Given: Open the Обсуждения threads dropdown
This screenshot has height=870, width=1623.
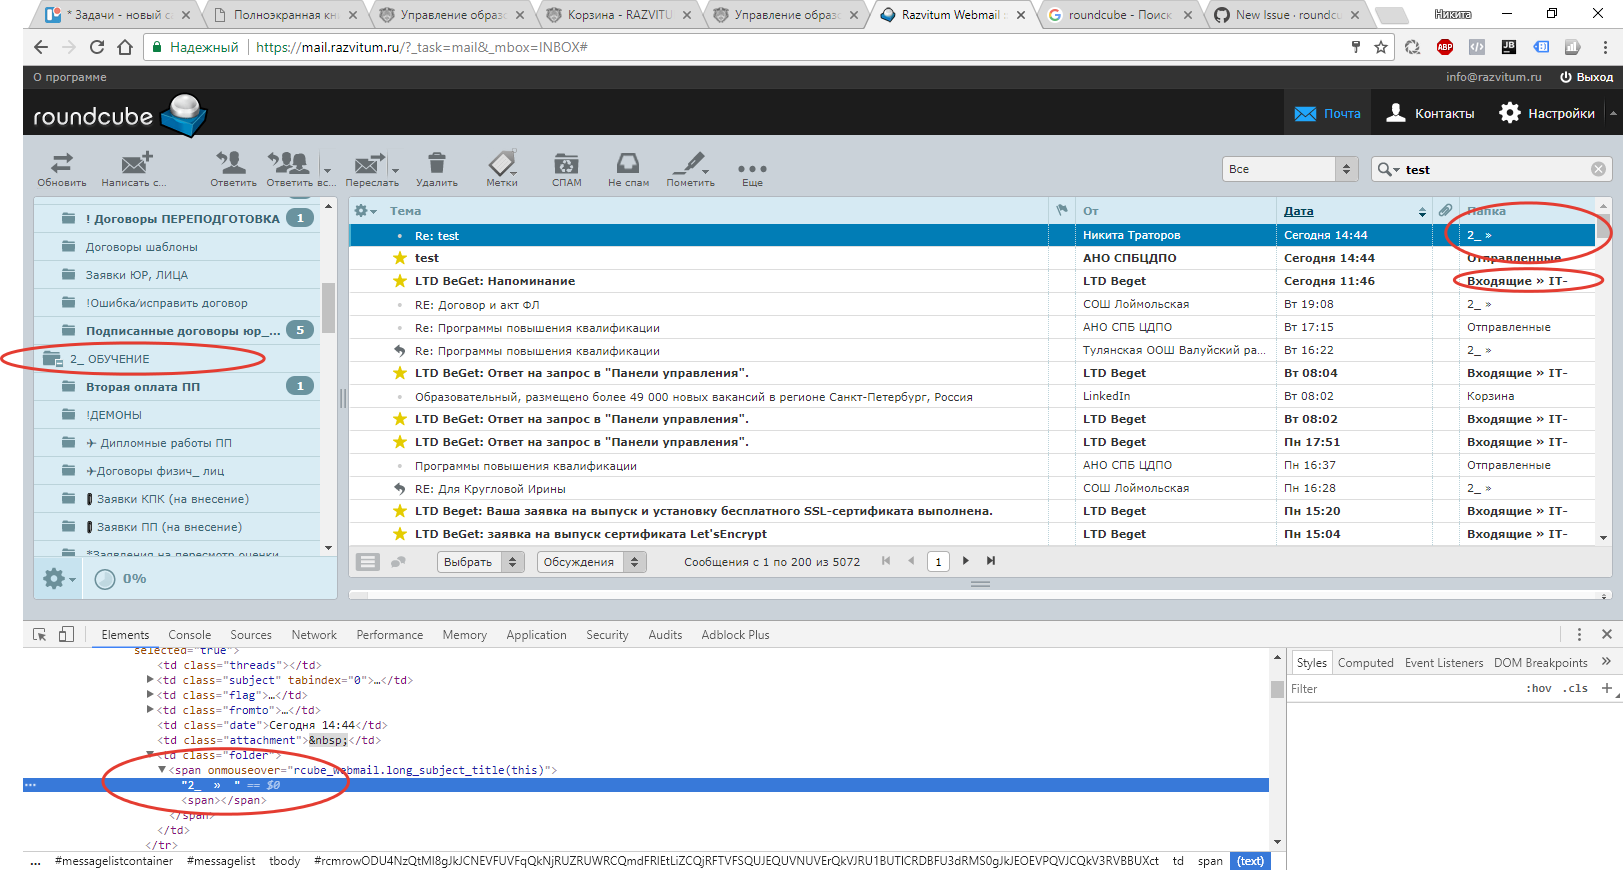Looking at the screenshot, I should [591, 562].
